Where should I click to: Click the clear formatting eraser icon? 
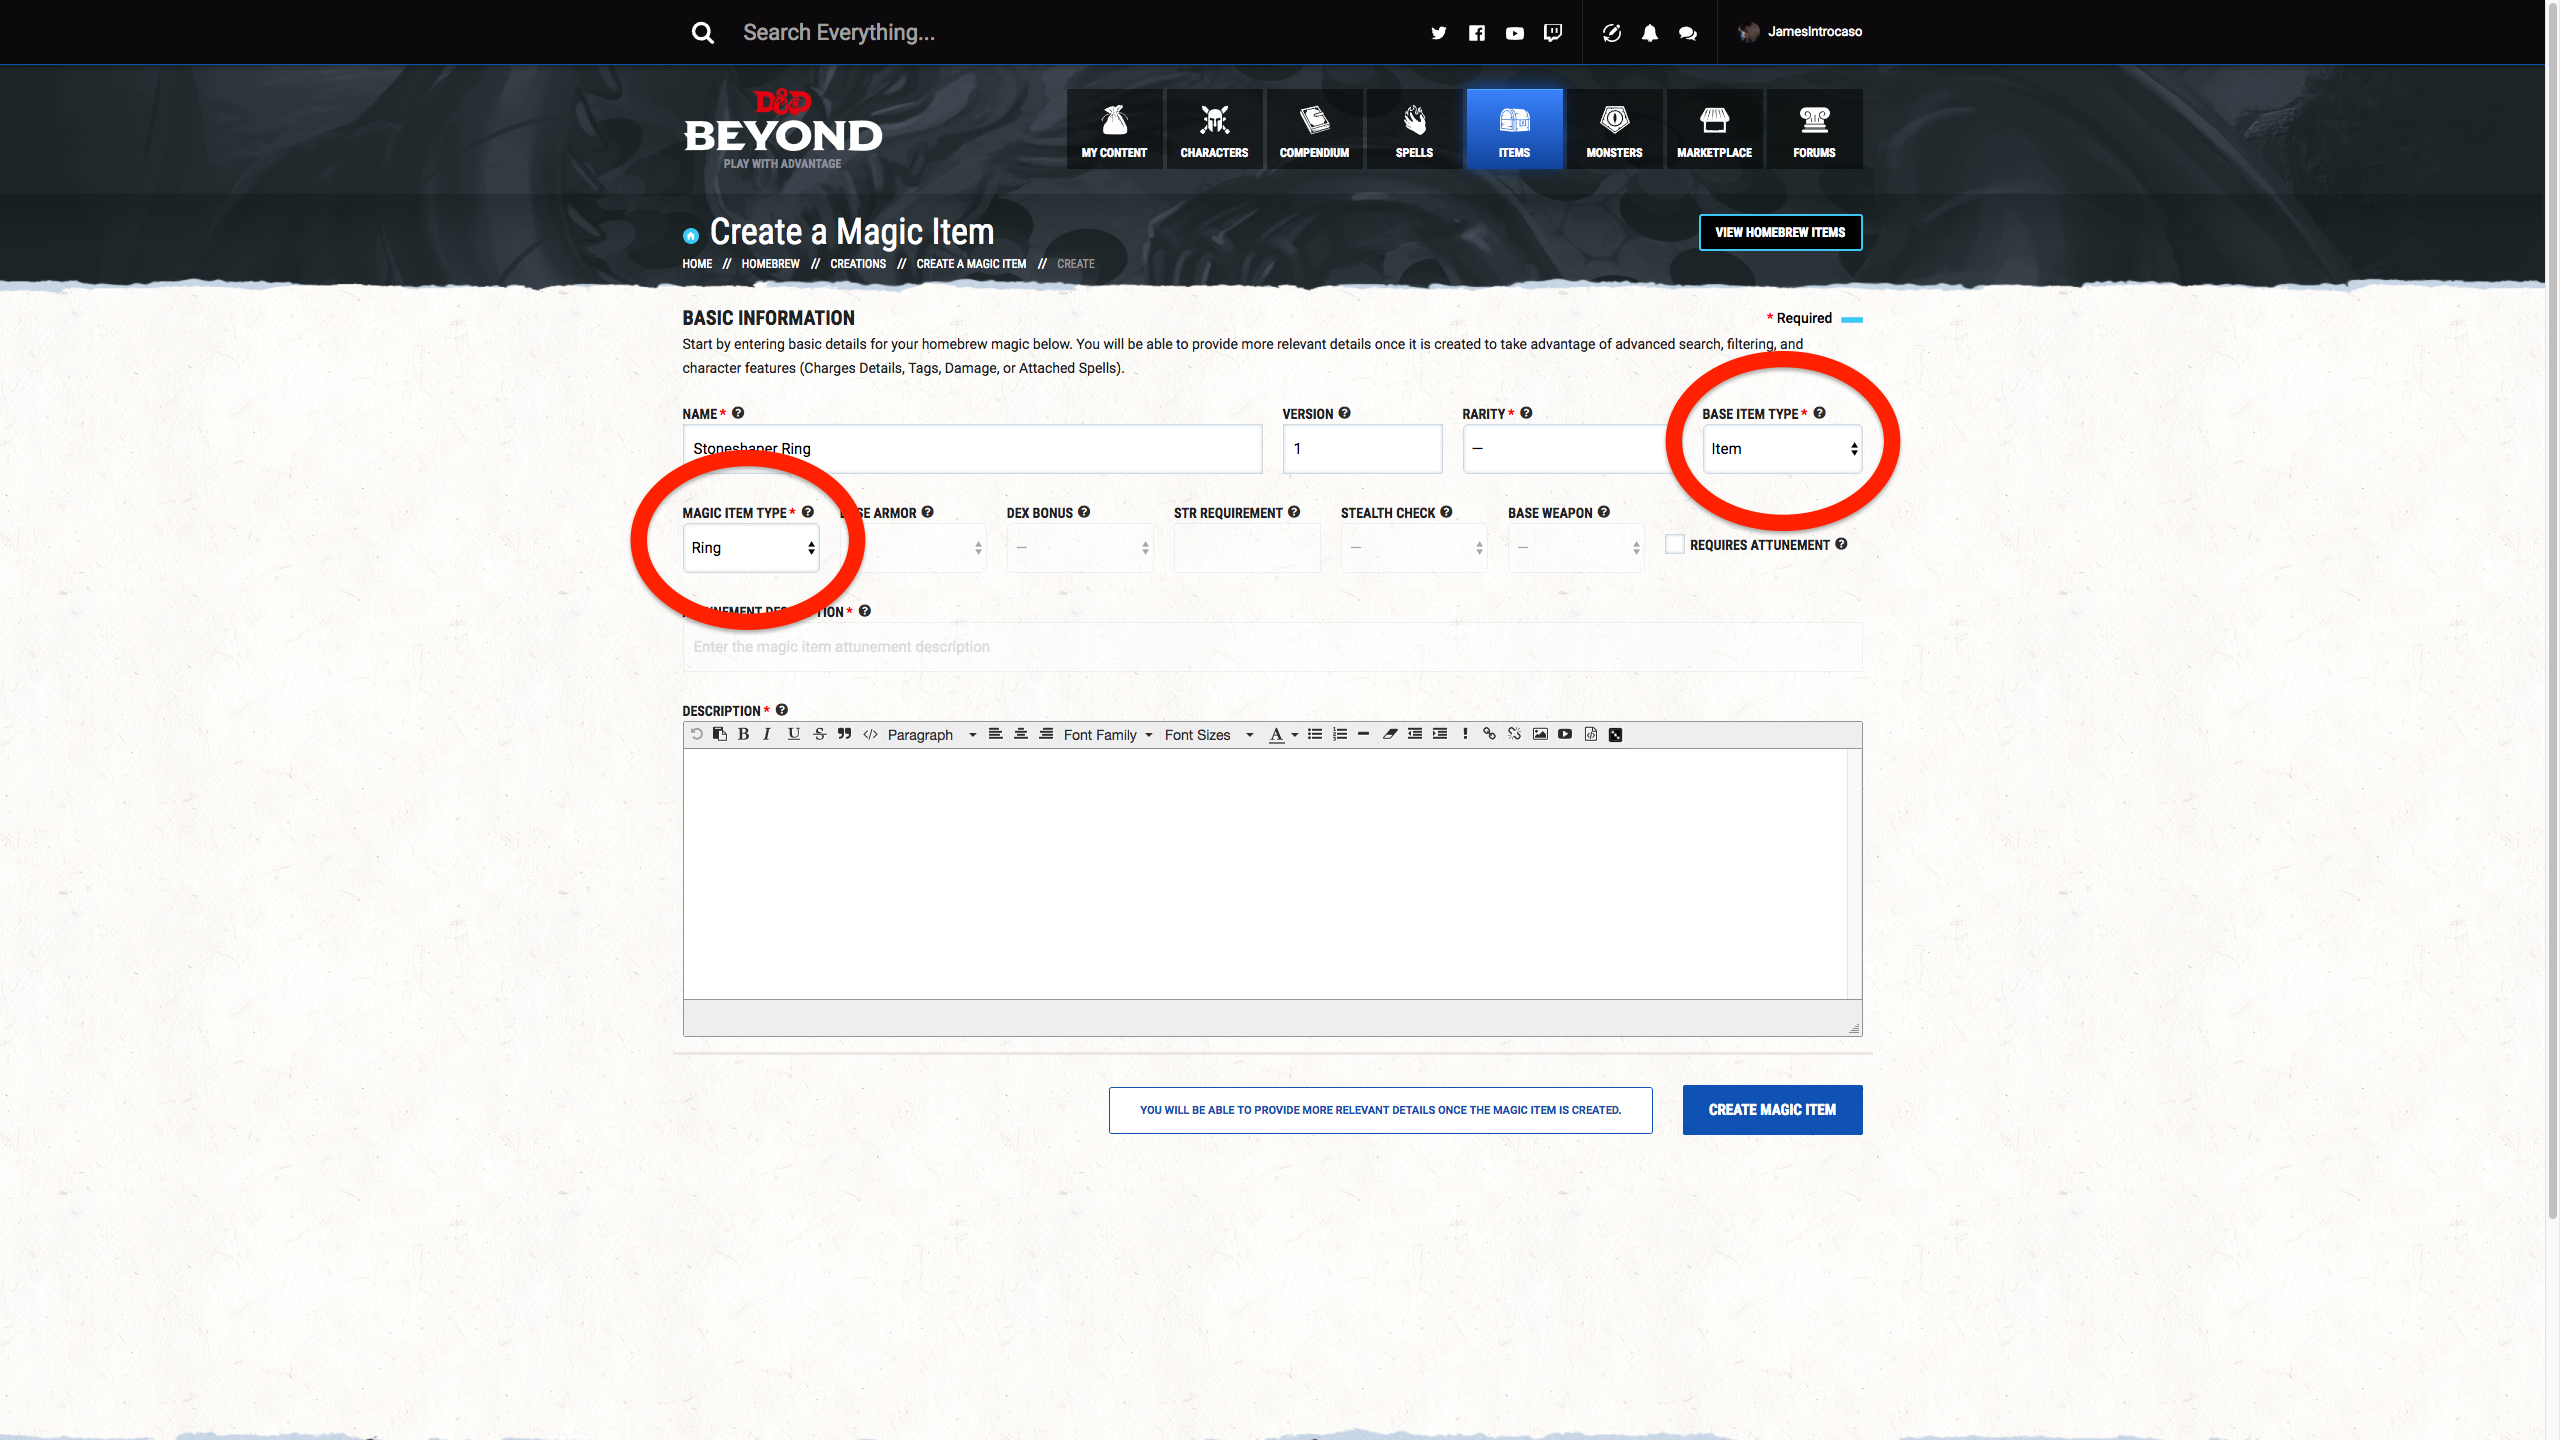tap(1390, 734)
